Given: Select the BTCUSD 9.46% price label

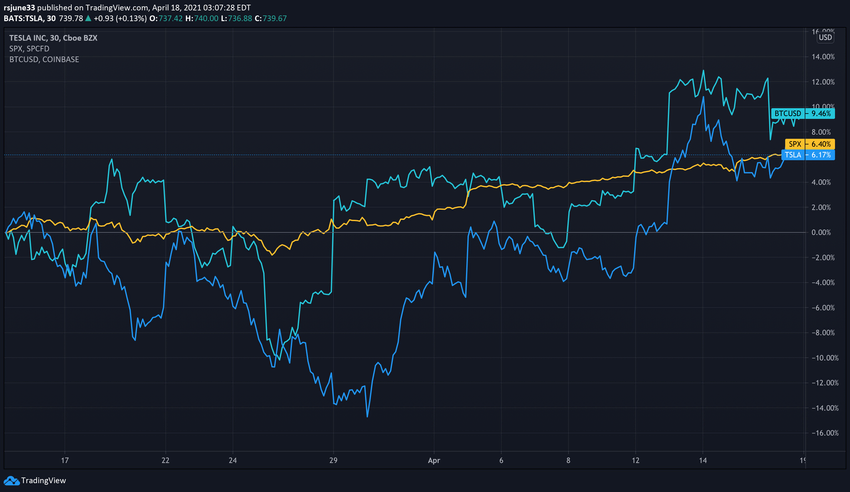Looking at the screenshot, I should [x=802, y=114].
